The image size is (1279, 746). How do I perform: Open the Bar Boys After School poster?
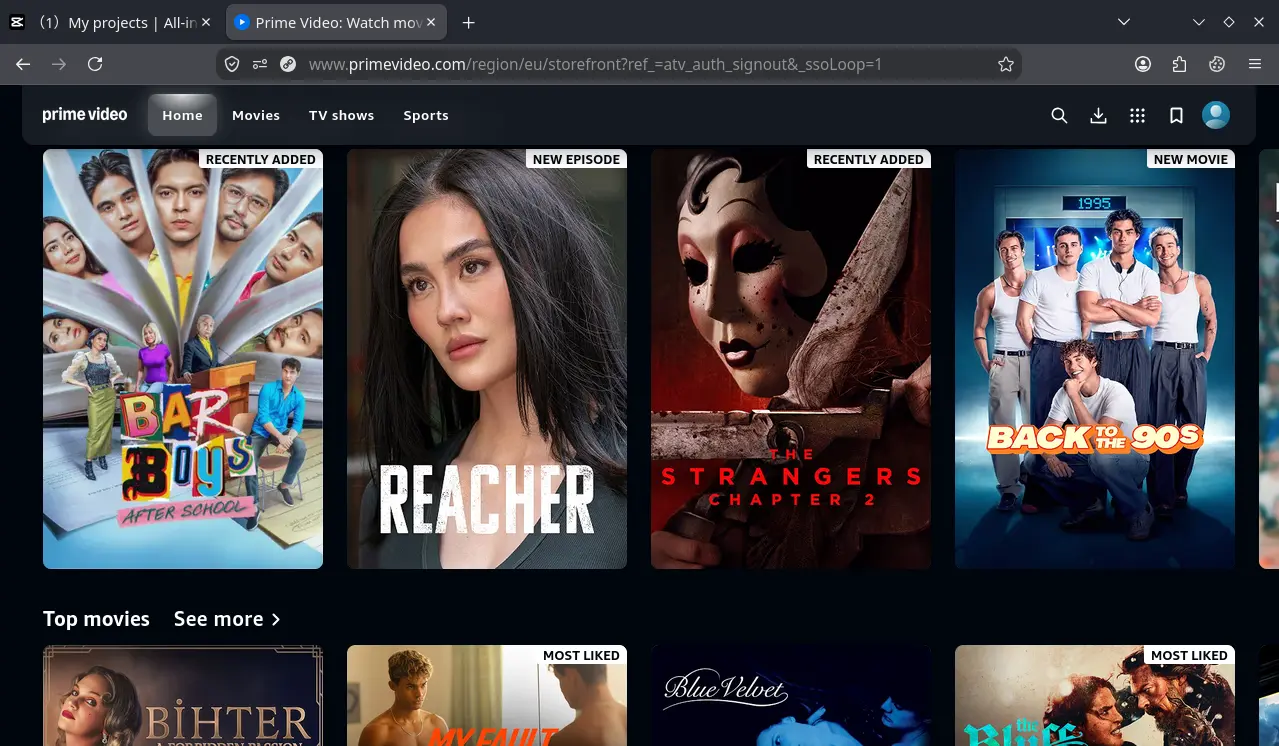click(x=183, y=359)
